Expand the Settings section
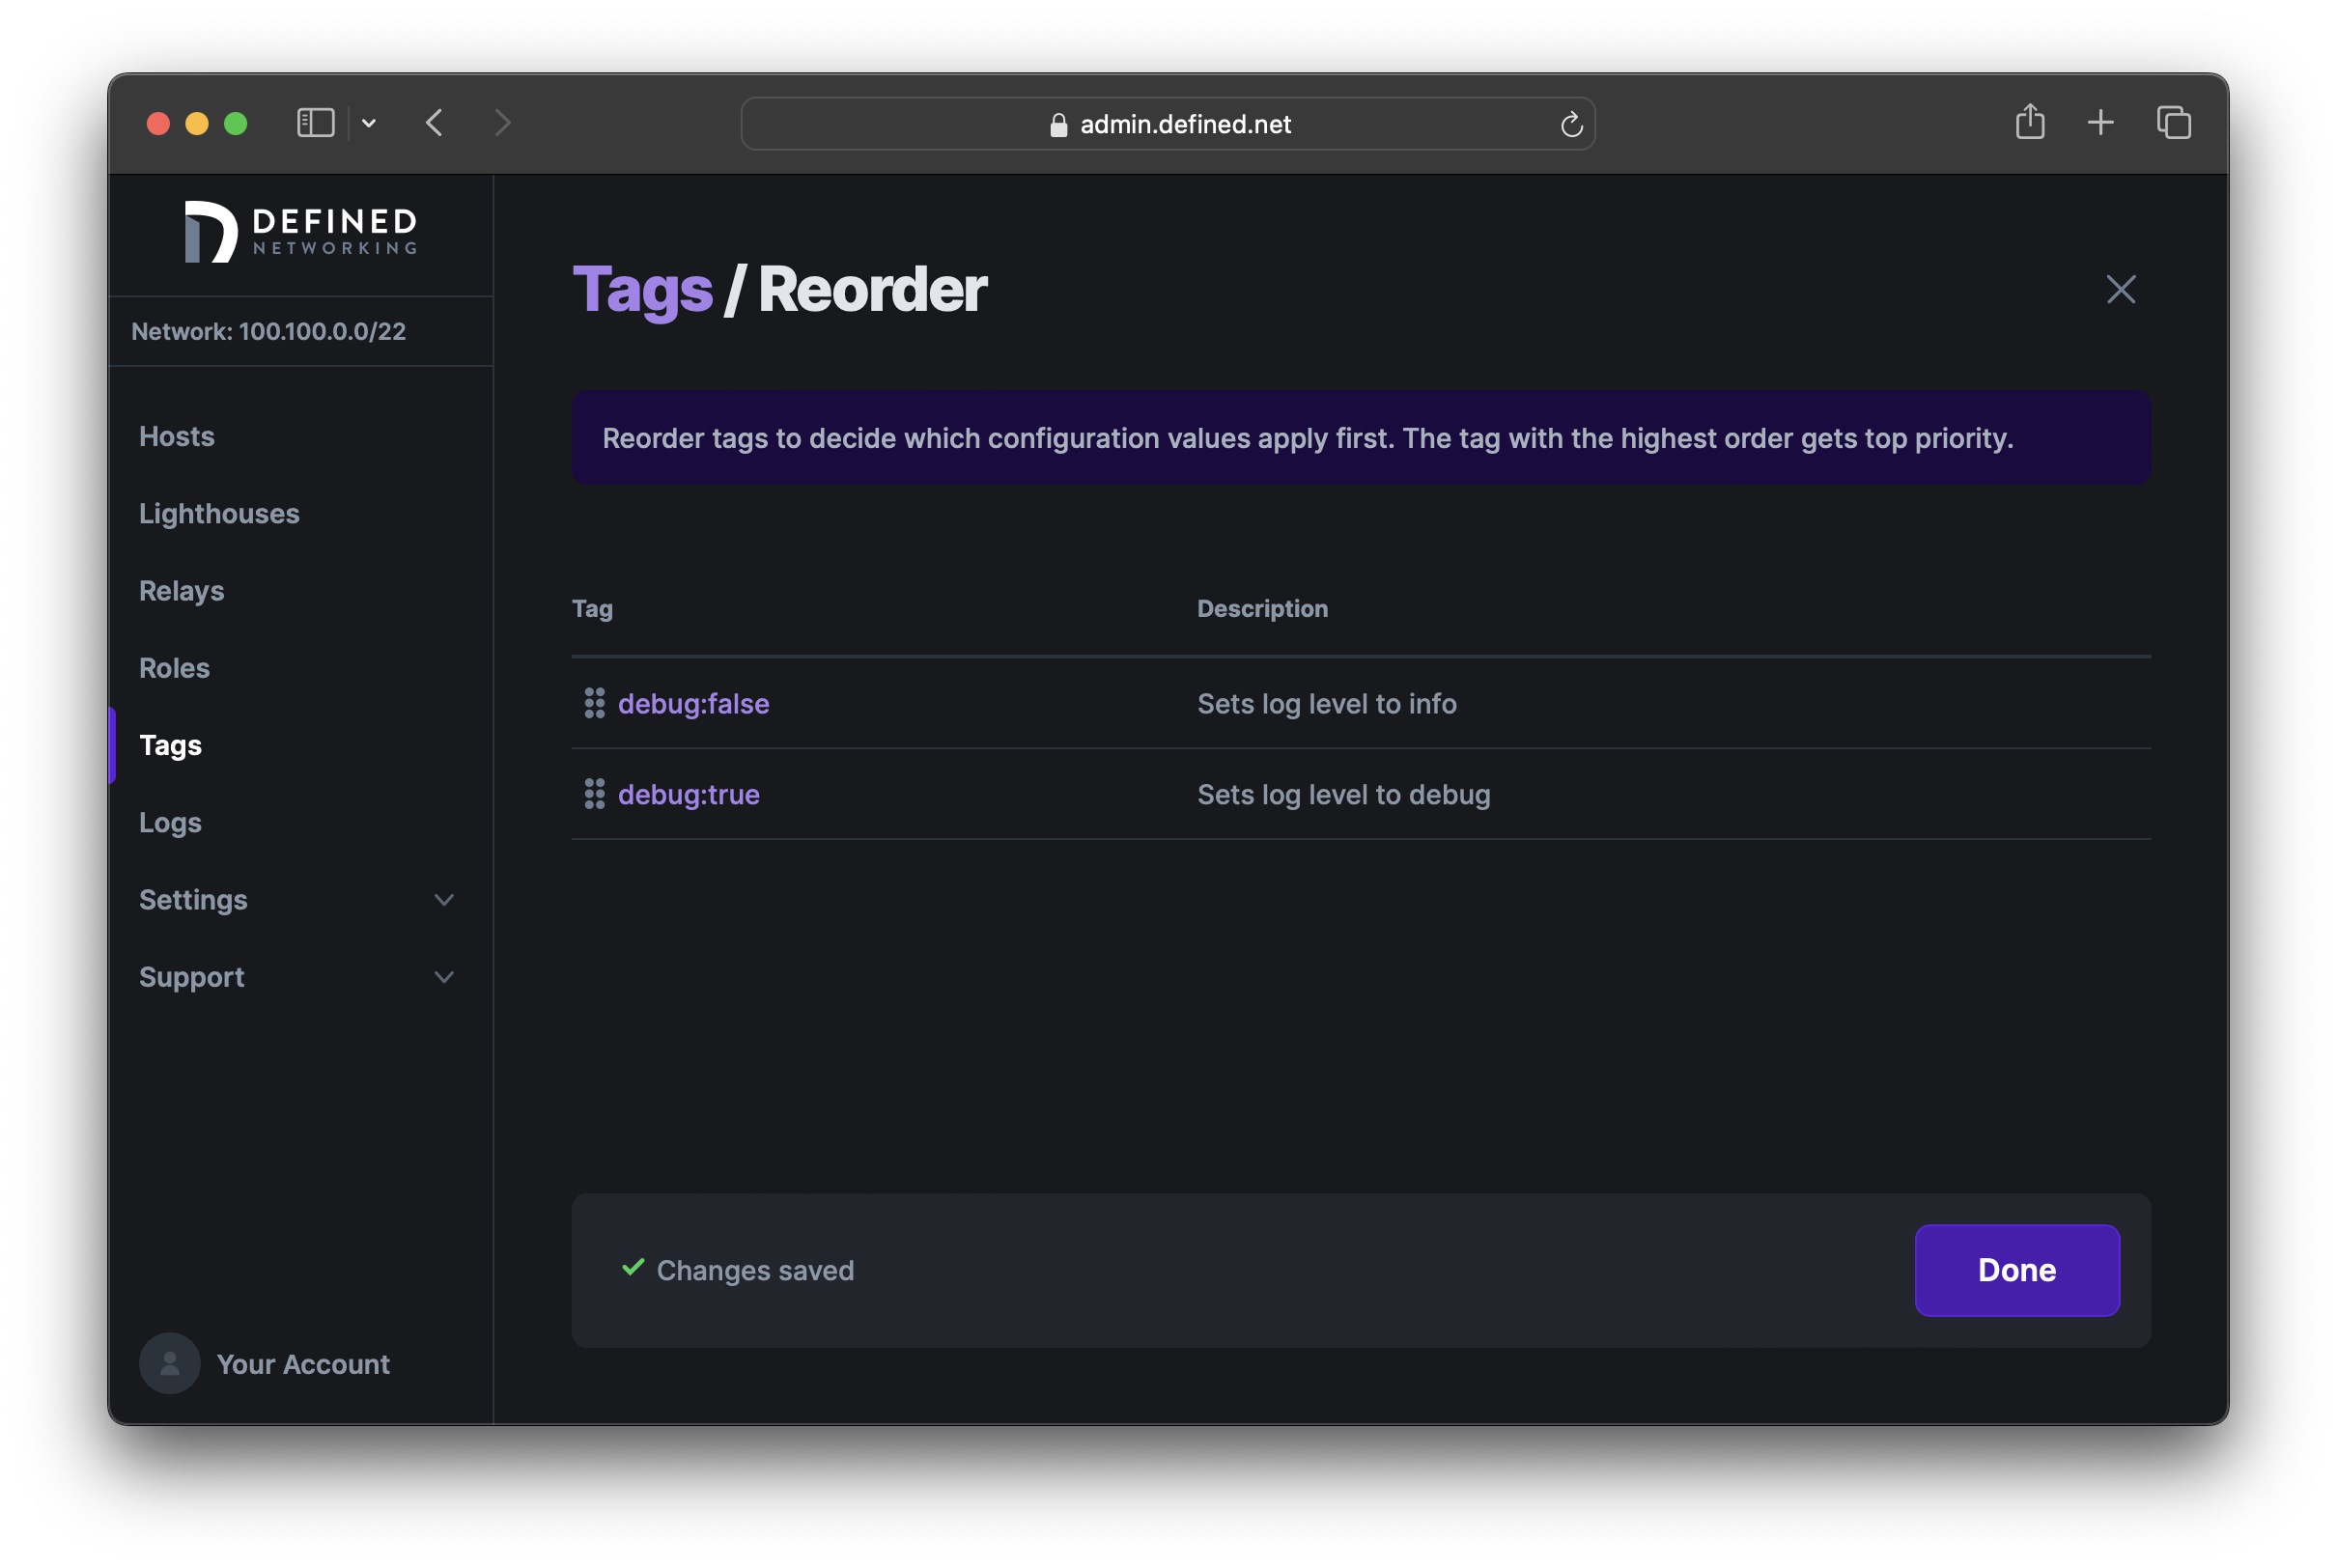 193,899
